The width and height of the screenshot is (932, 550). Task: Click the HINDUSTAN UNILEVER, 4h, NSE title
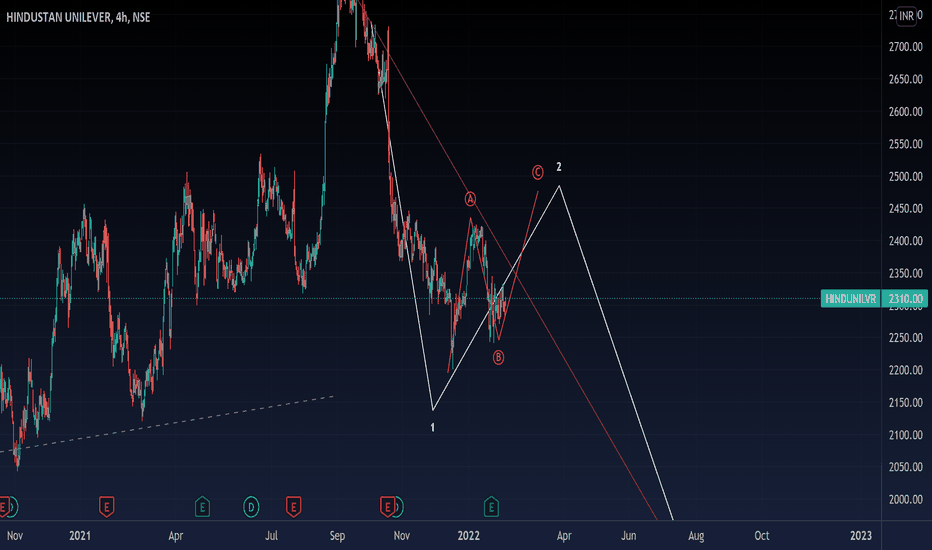[78, 17]
